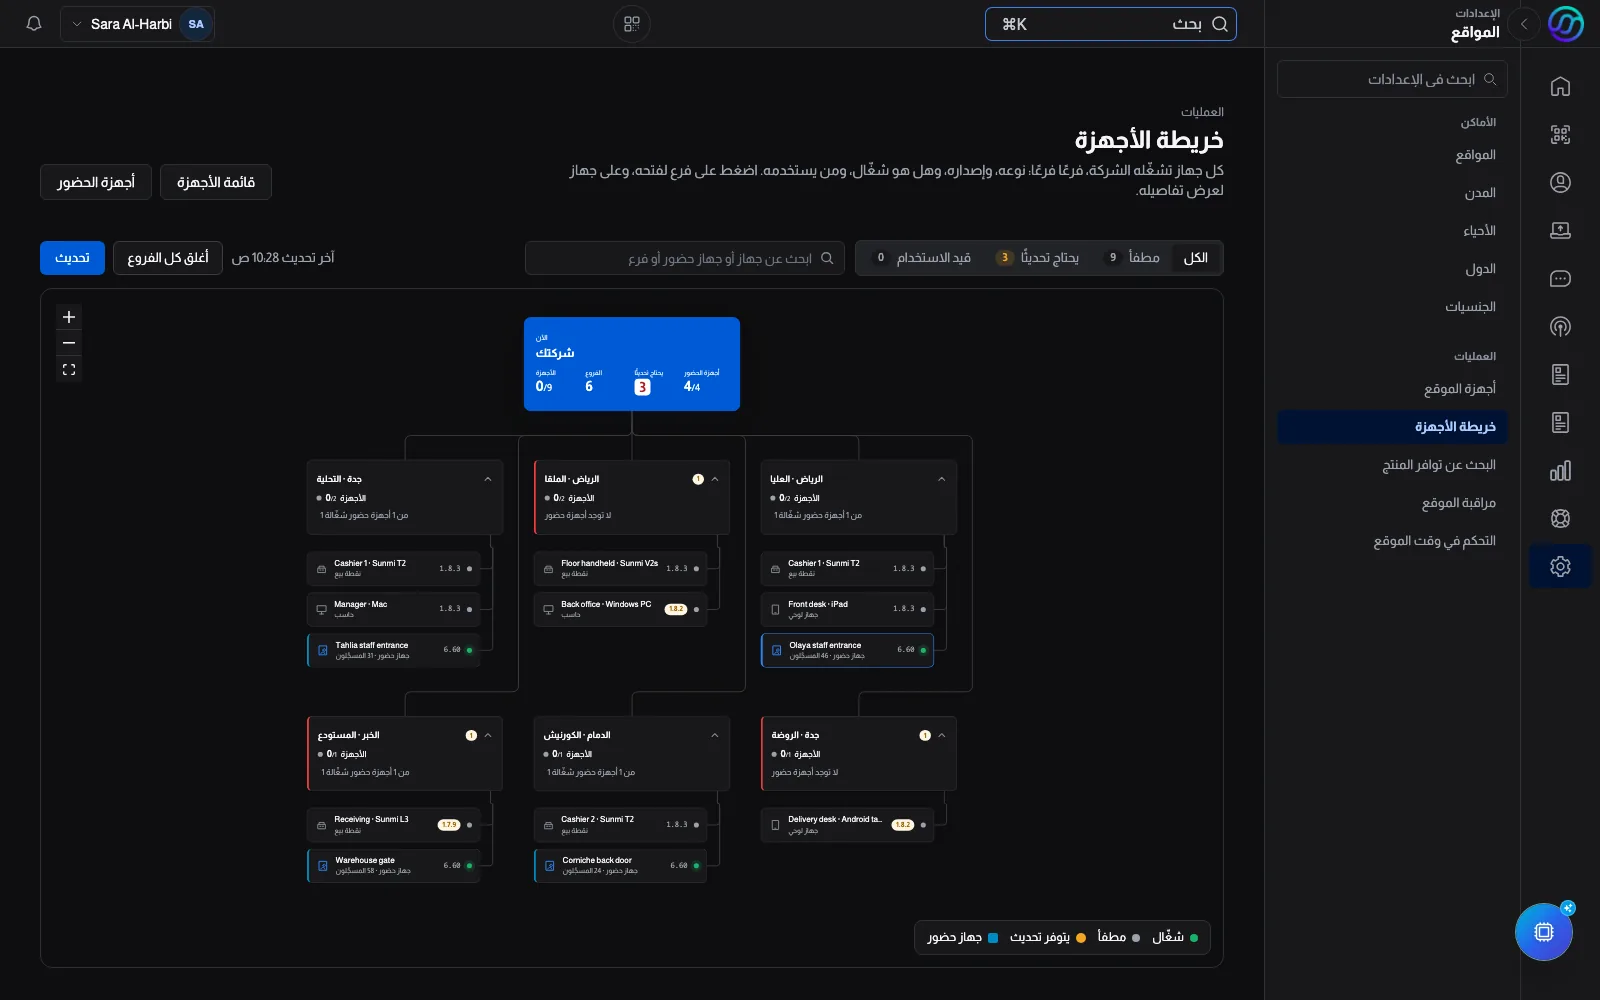The height and width of the screenshot is (1000, 1600).
Task: Select the Back office · Windows PC device
Action: pos(620,609)
